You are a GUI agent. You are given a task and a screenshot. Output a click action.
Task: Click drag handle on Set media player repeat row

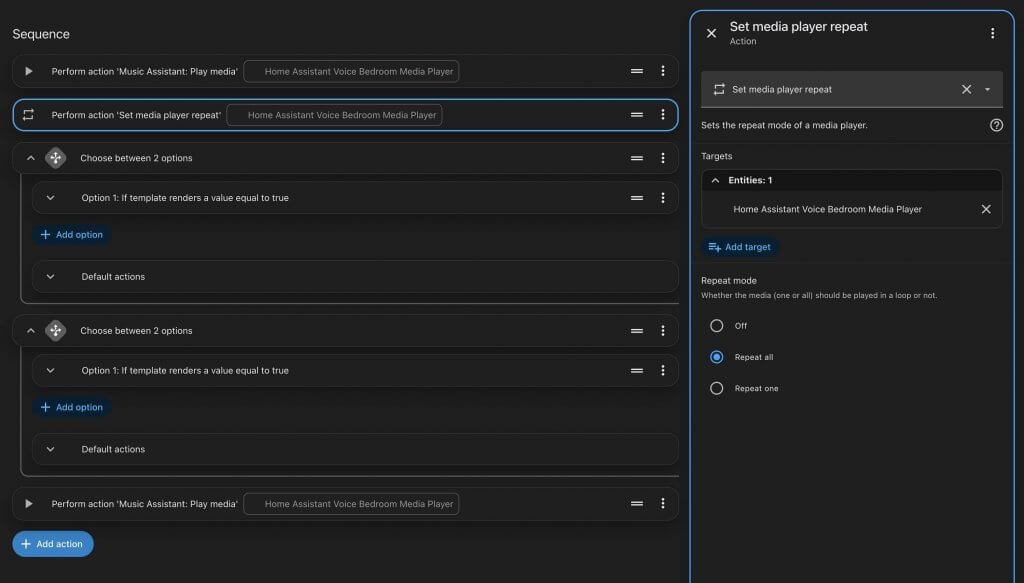637,115
